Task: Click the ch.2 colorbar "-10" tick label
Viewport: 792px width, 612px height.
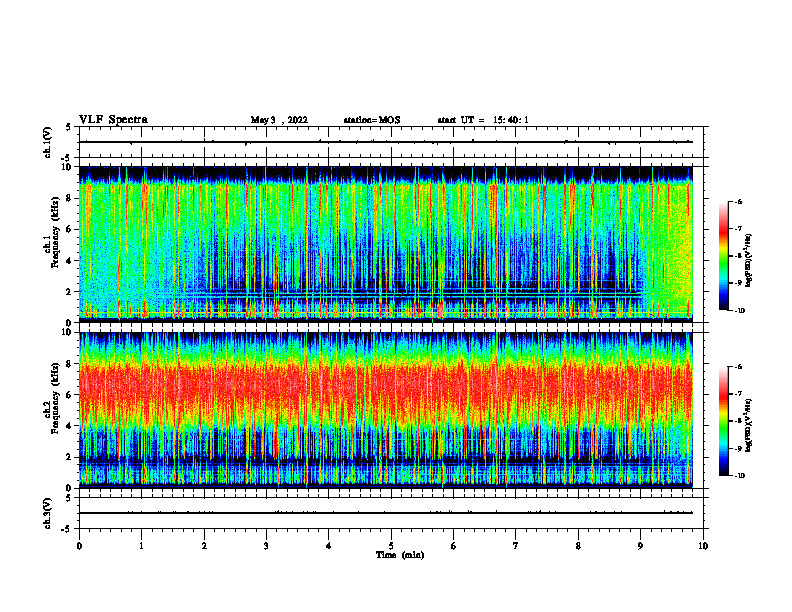Action: tap(739, 476)
